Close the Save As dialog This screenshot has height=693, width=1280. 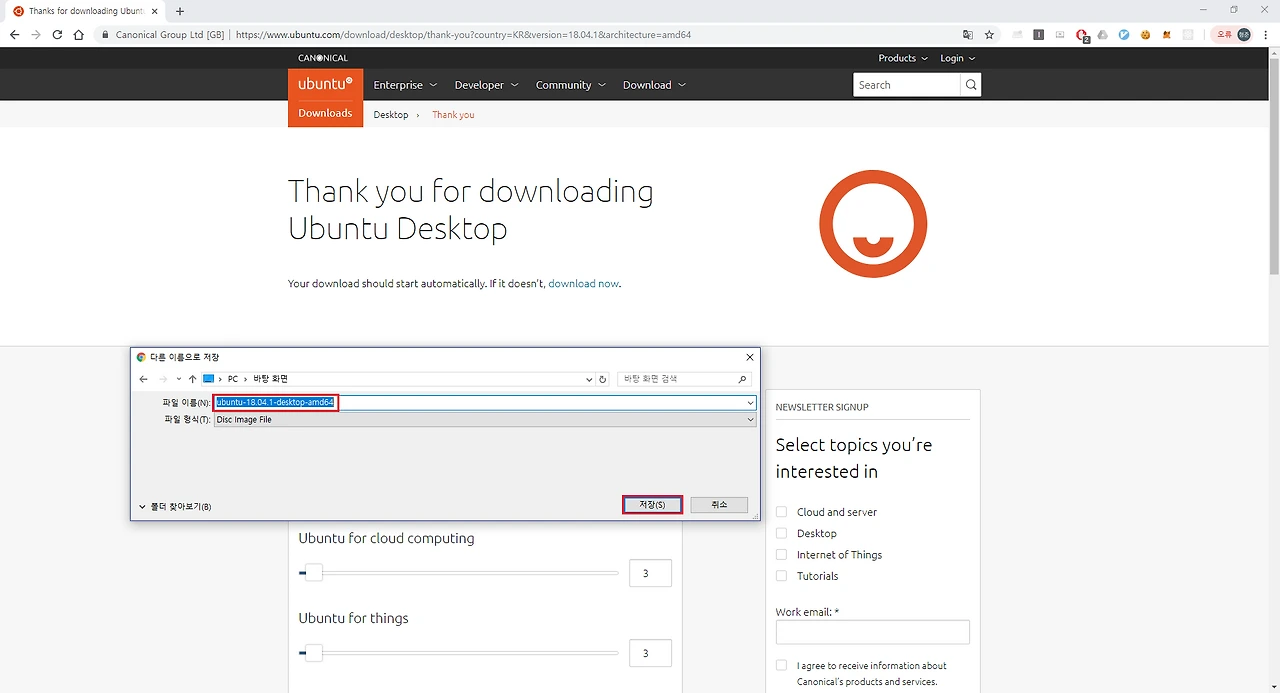[x=750, y=357]
